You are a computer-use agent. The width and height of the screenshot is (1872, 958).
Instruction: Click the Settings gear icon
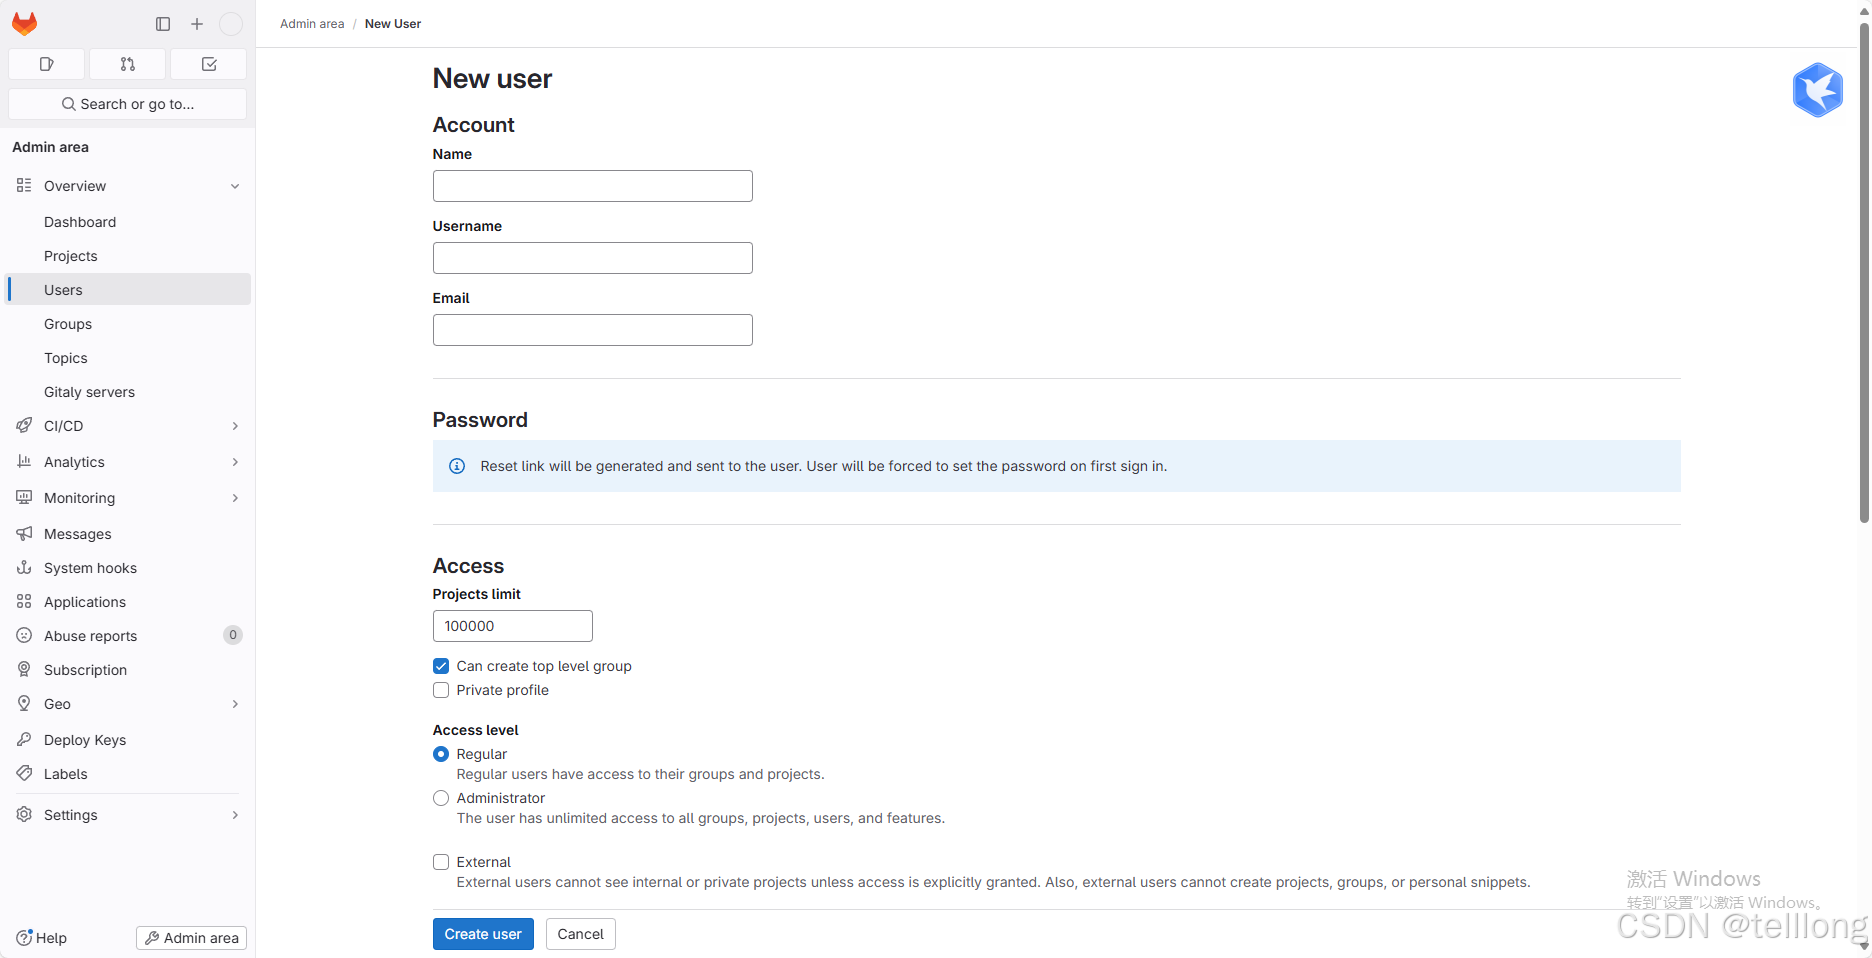(24, 814)
